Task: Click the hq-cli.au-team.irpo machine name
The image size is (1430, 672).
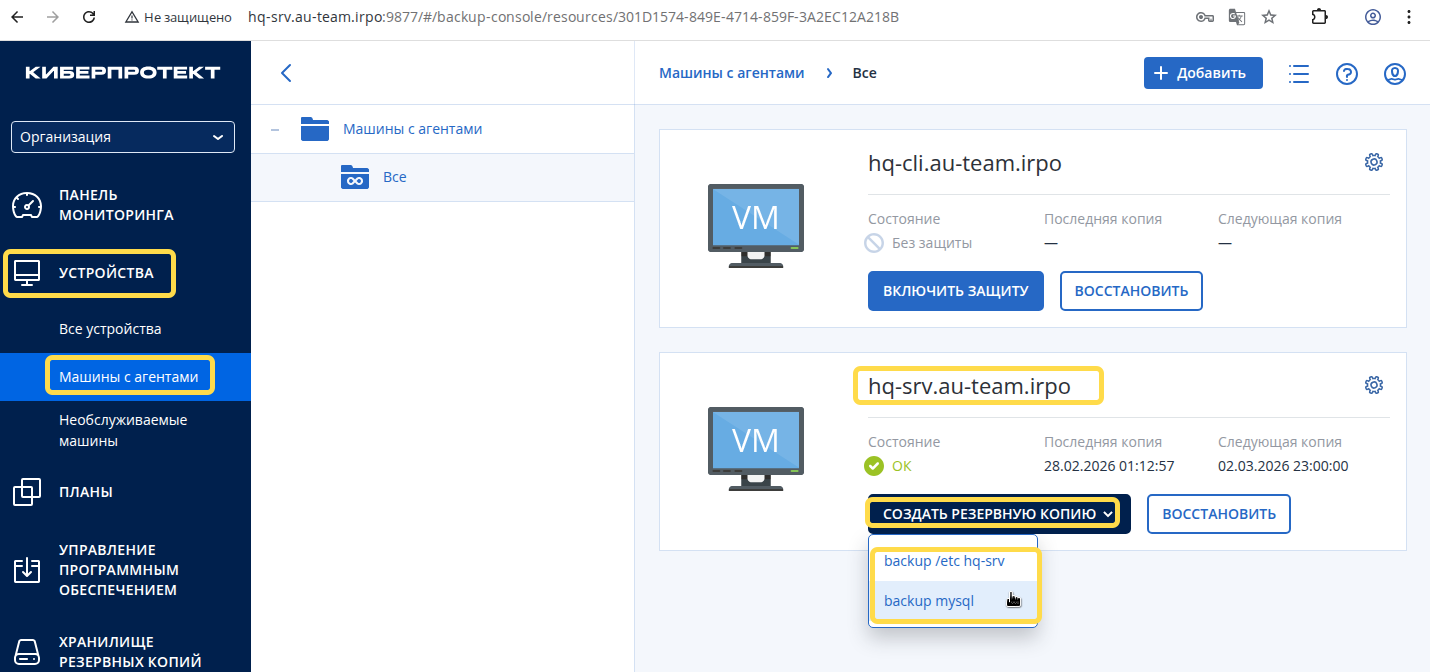Action: click(x=965, y=163)
